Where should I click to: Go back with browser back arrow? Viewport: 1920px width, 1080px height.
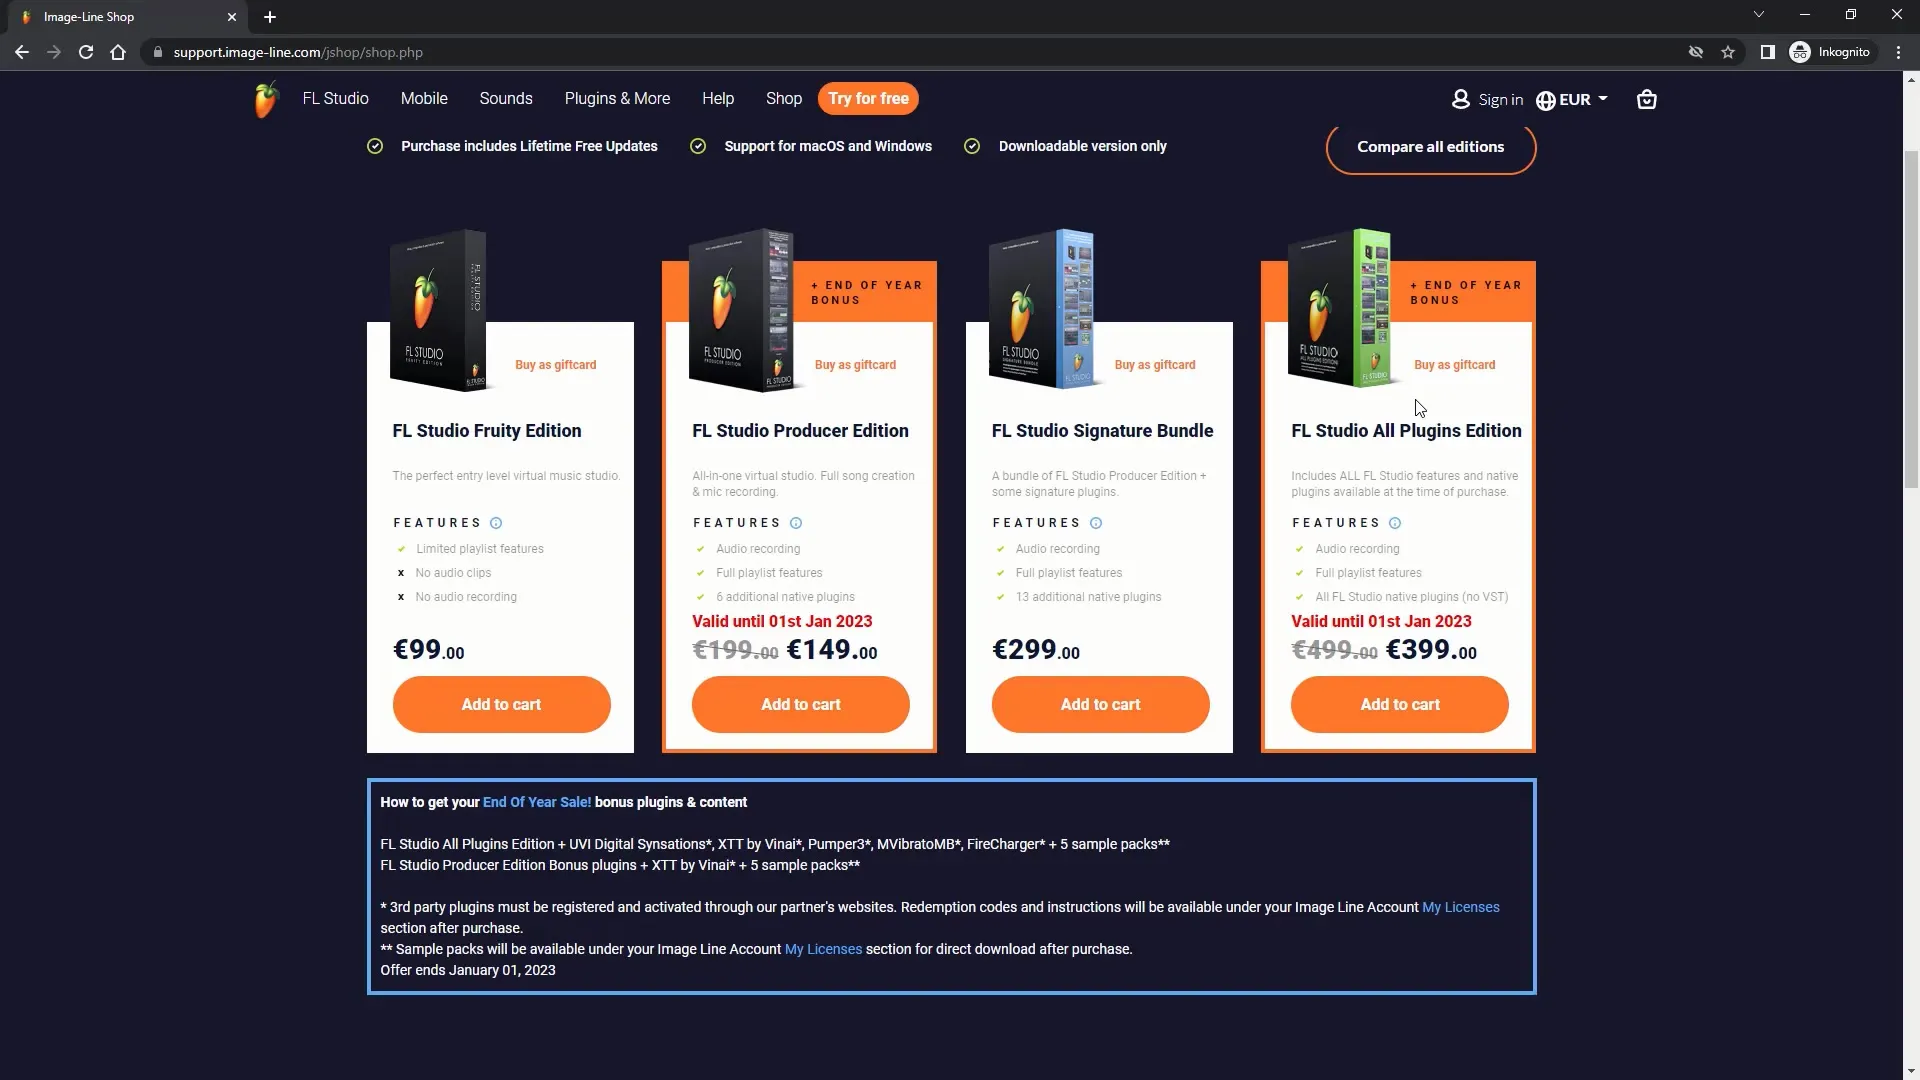(22, 52)
